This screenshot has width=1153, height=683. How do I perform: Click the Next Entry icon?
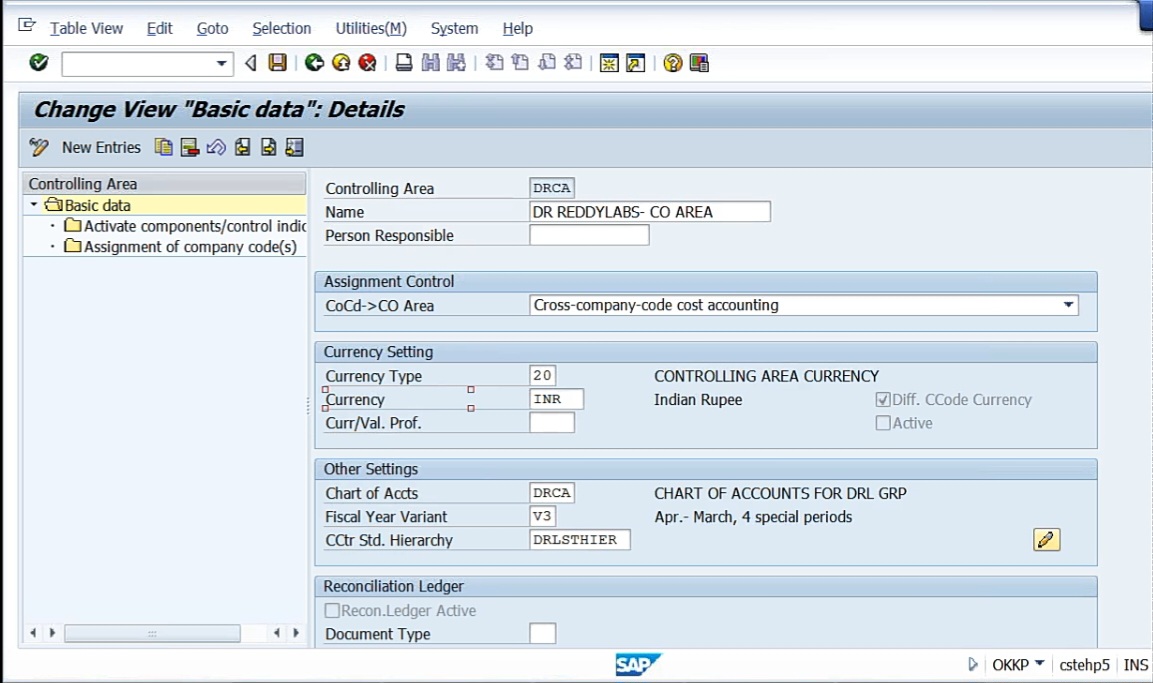(x=268, y=148)
